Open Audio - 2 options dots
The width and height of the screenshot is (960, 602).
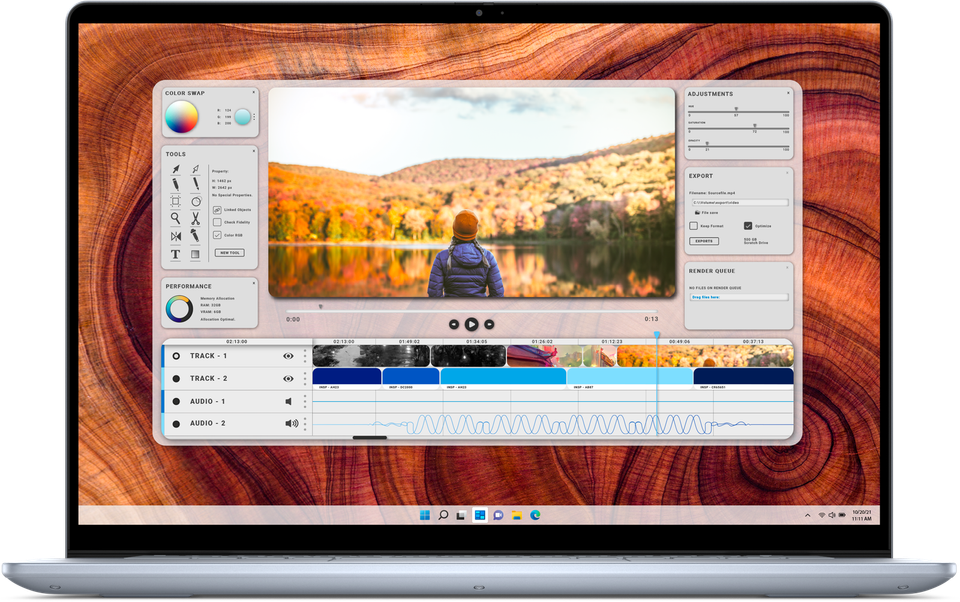point(305,423)
